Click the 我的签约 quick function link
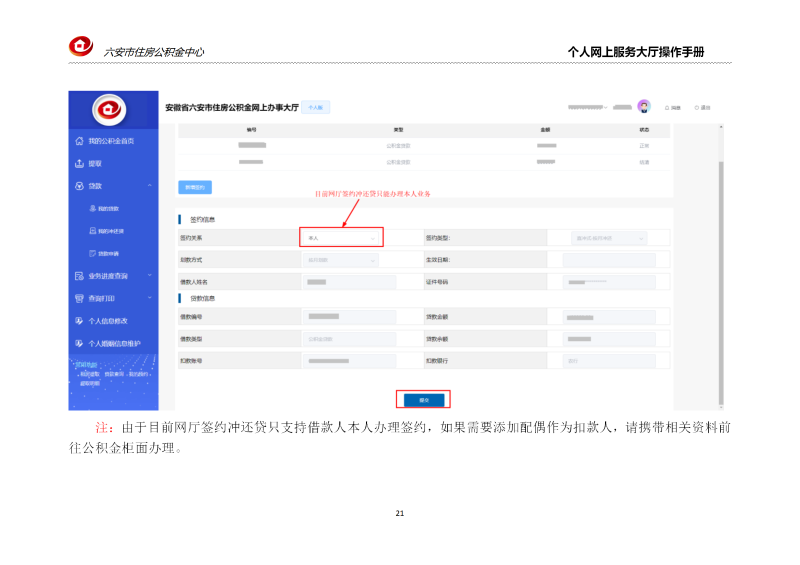Screen dimensions: 800x565 138,374
